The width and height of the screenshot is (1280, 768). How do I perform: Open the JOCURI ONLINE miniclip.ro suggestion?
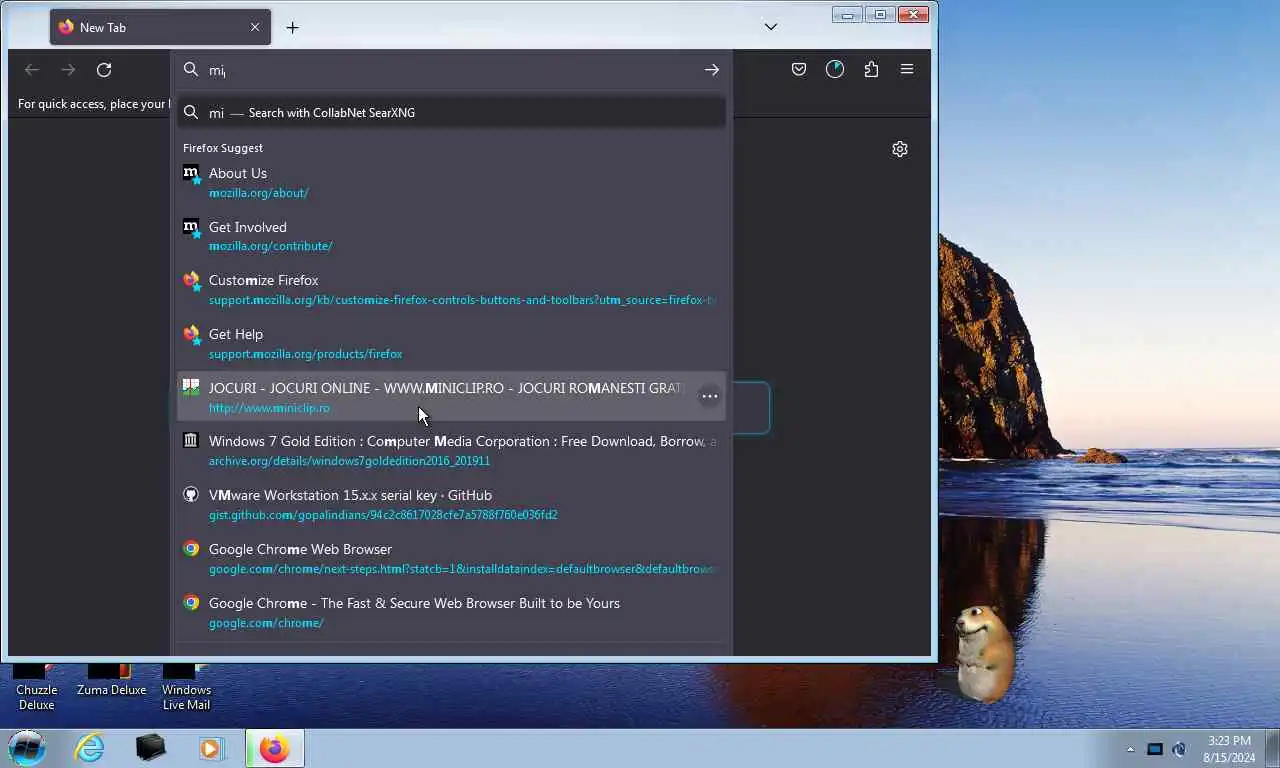click(451, 397)
